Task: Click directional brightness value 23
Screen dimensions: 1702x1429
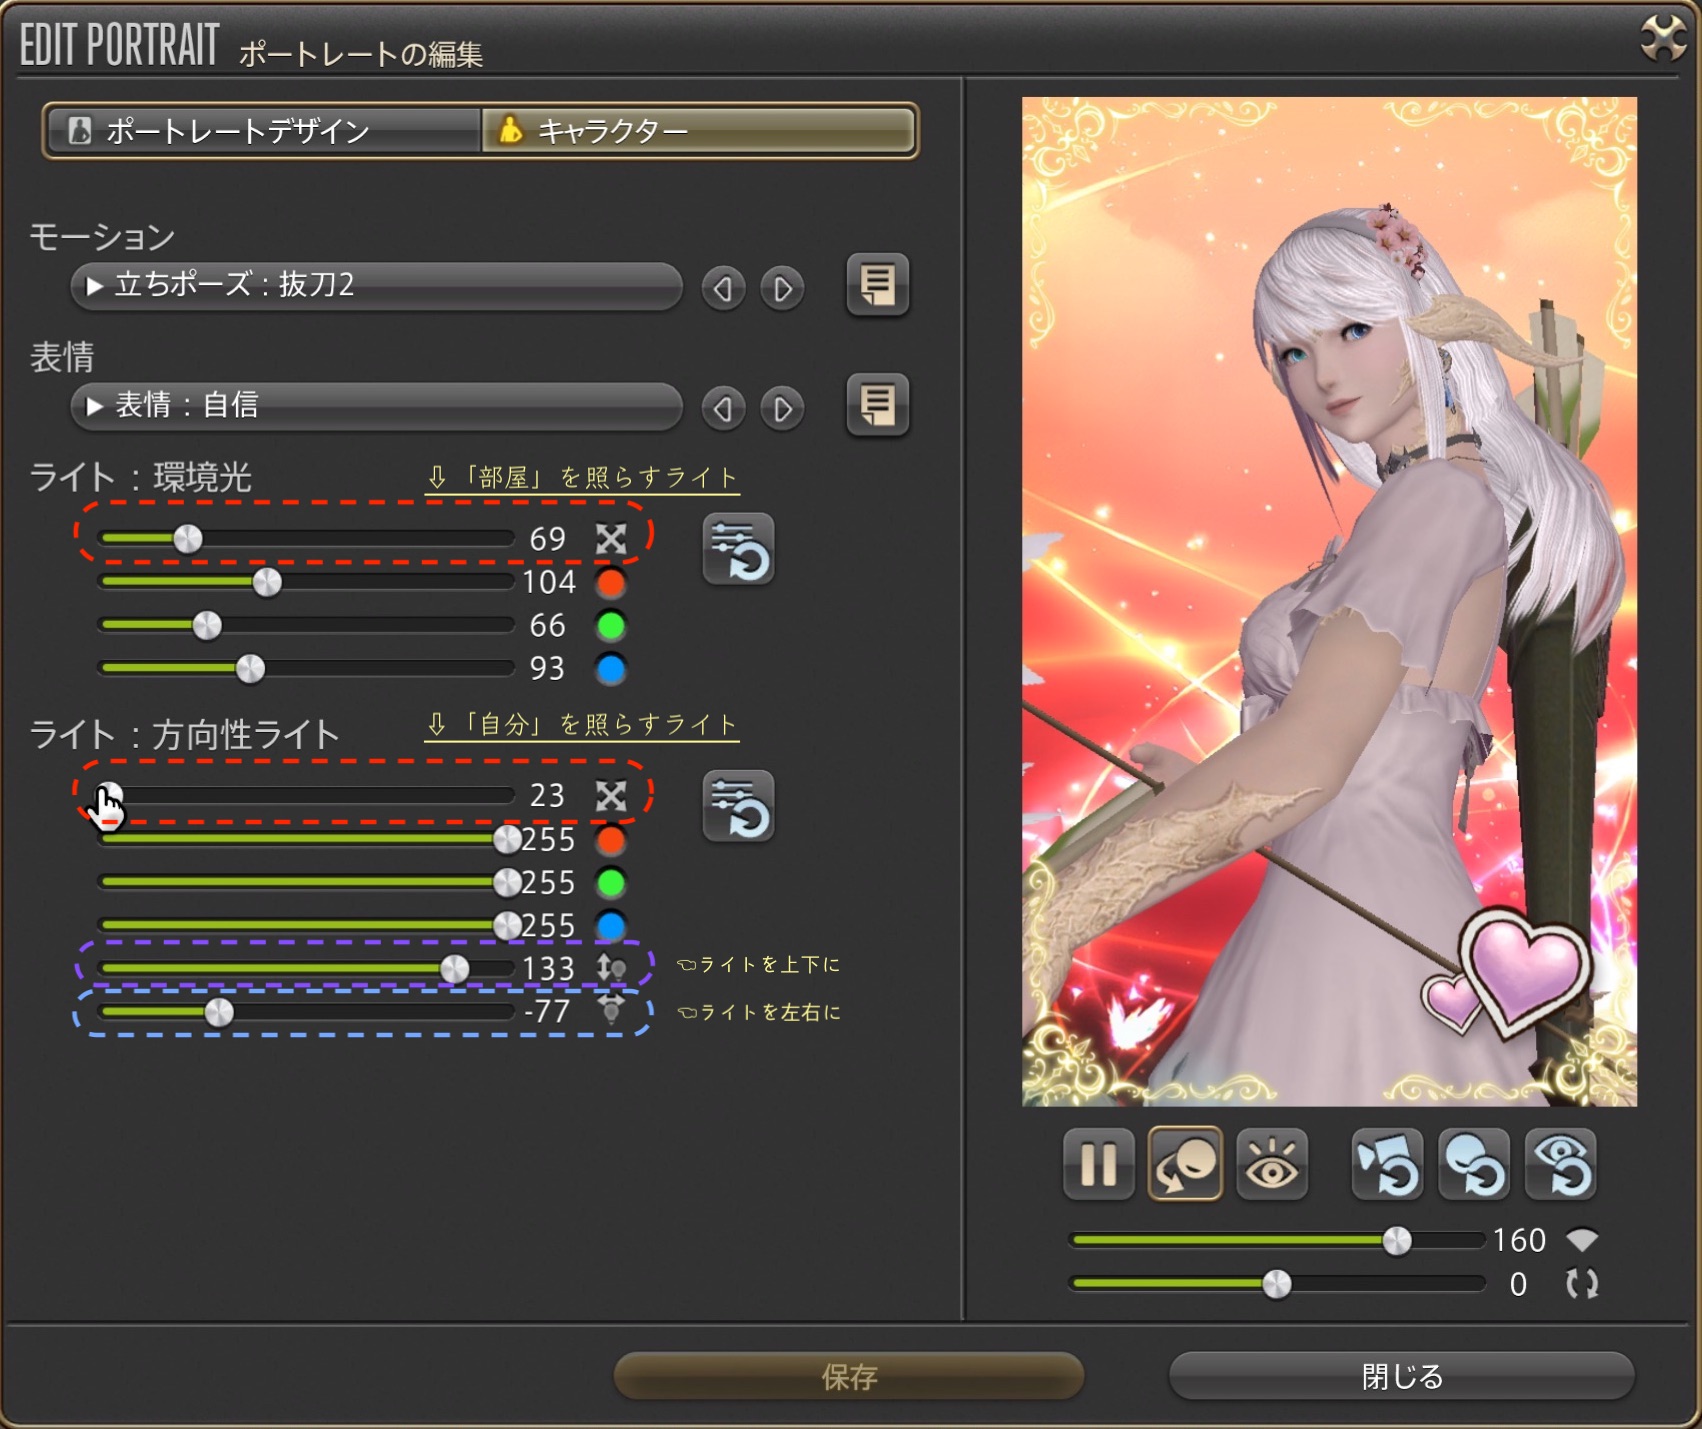Action: tap(548, 796)
